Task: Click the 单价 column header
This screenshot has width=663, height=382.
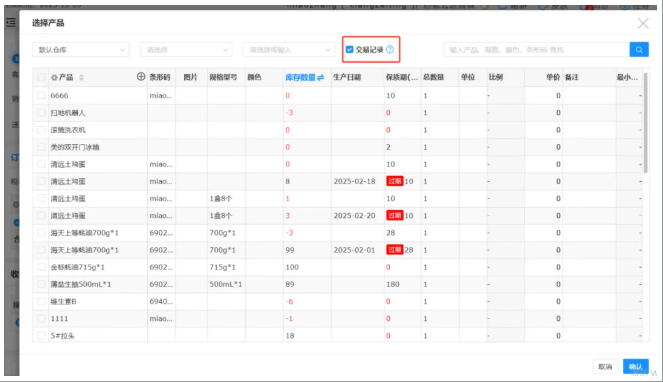Action: pyautogui.click(x=553, y=77)
